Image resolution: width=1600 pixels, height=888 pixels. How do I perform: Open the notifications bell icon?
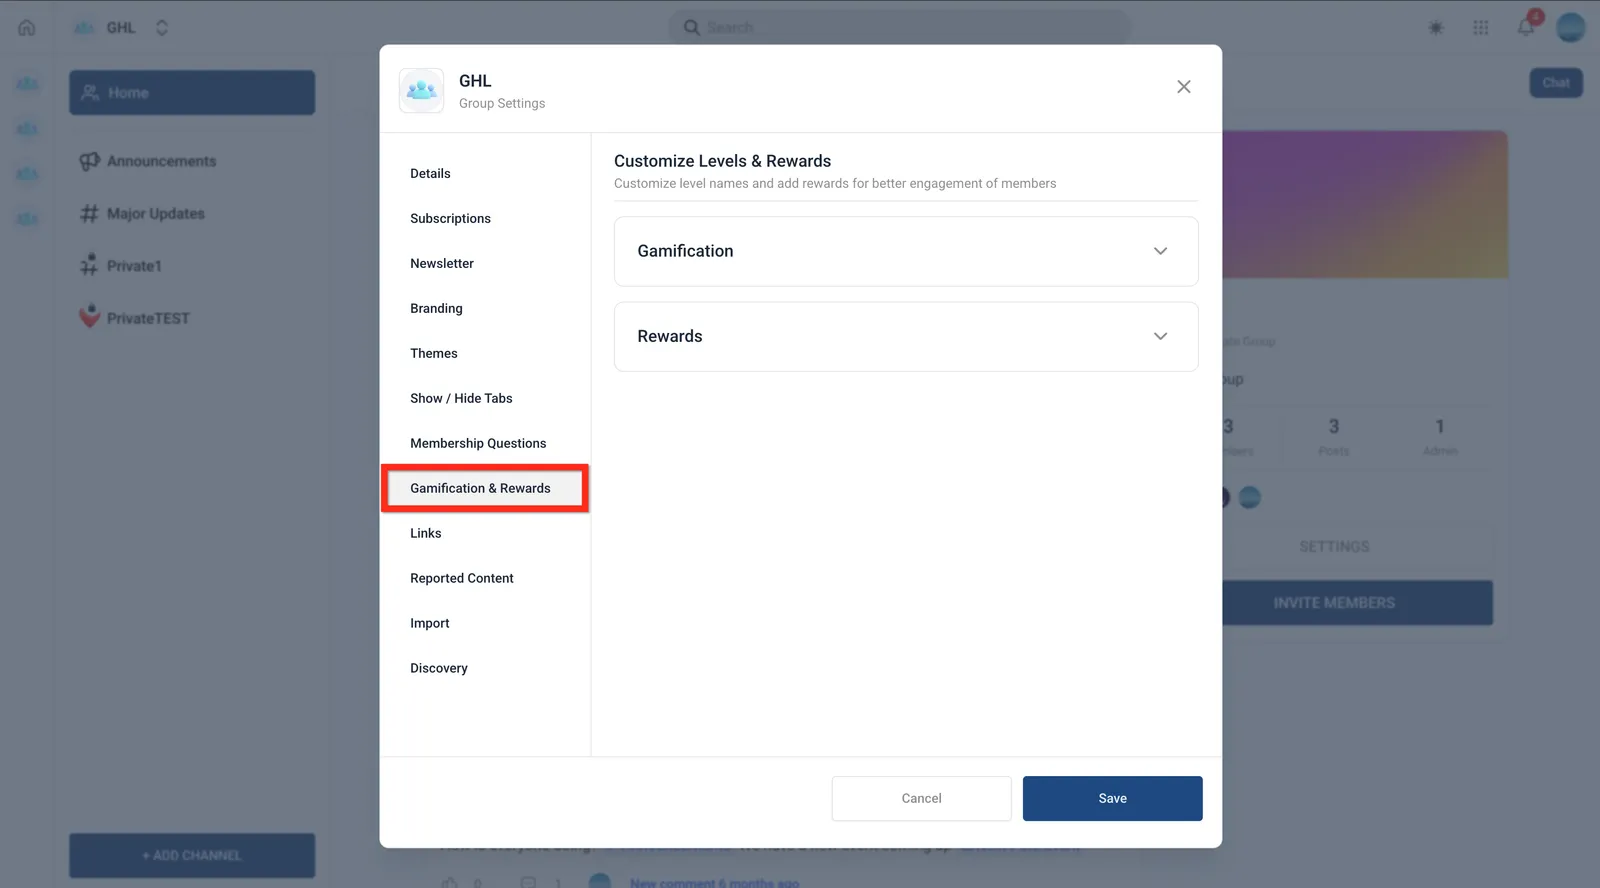click(1526, 27)
